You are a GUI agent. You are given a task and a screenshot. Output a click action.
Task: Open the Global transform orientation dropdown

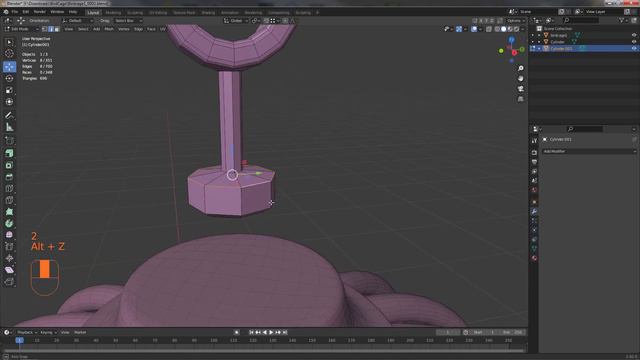click(x=236, y=20)
